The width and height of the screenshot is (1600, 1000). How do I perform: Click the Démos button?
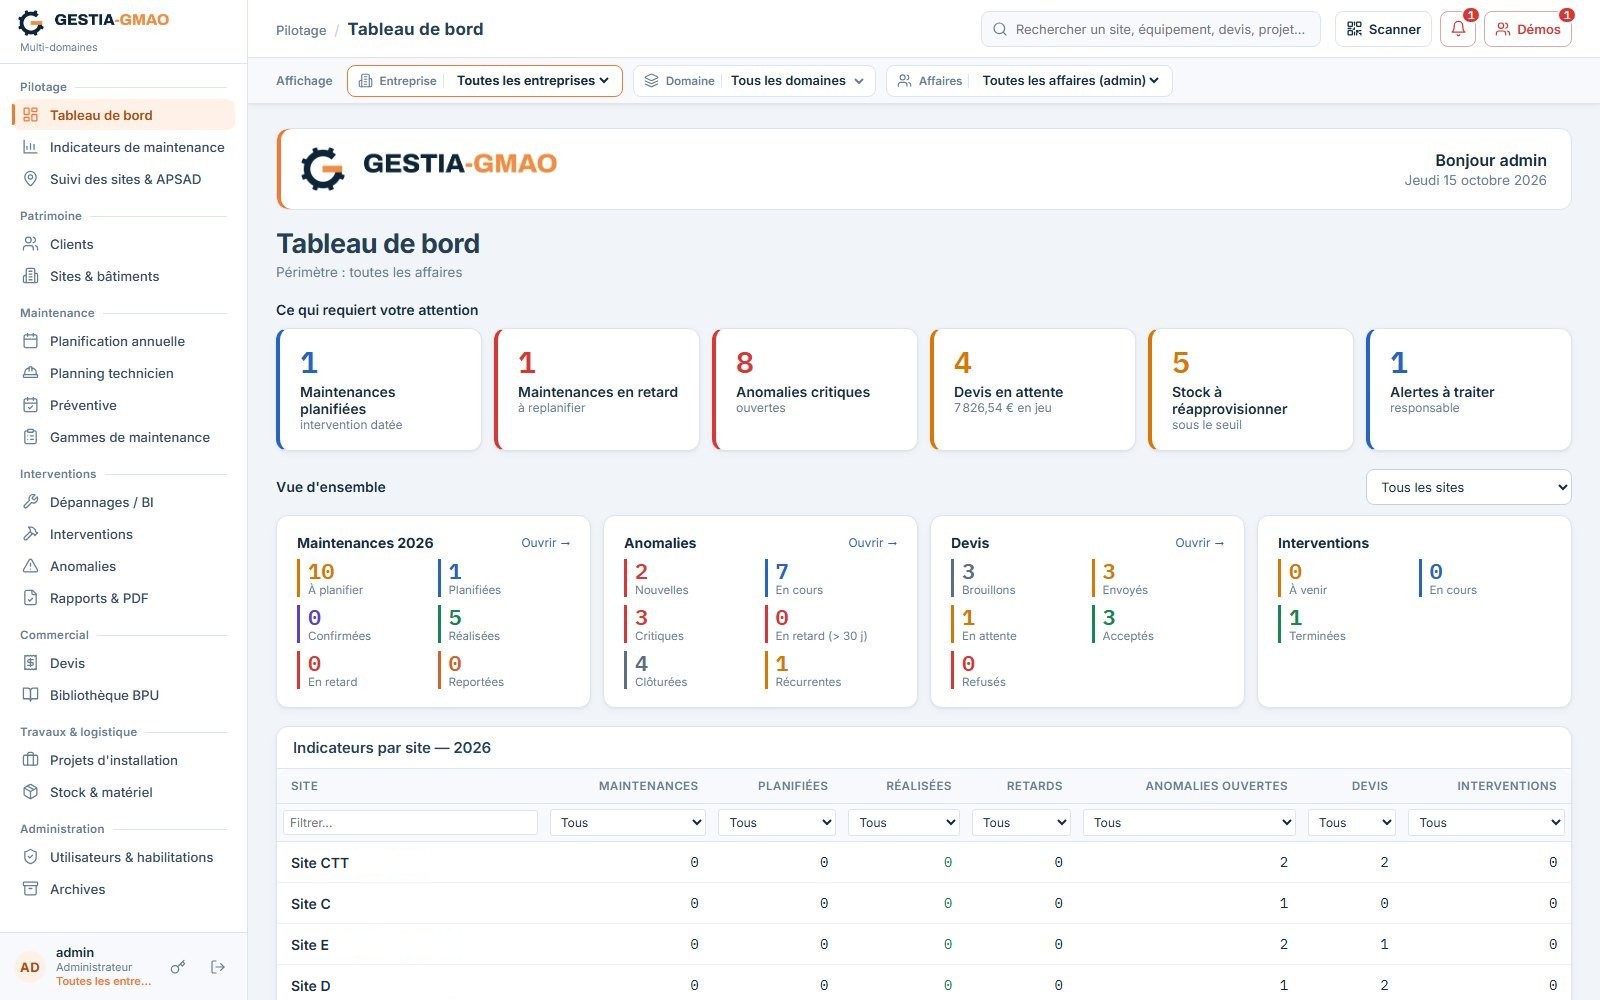[x=1527, y=29]
